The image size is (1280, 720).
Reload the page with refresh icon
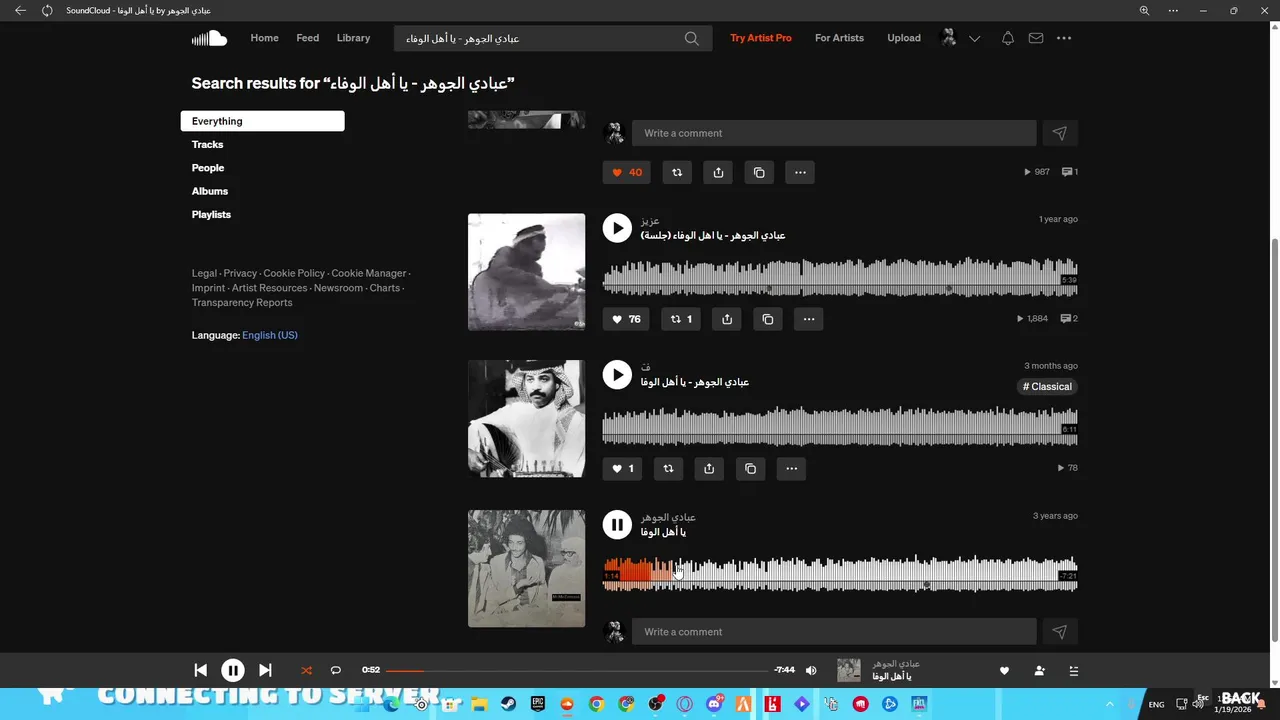(47, 10)
